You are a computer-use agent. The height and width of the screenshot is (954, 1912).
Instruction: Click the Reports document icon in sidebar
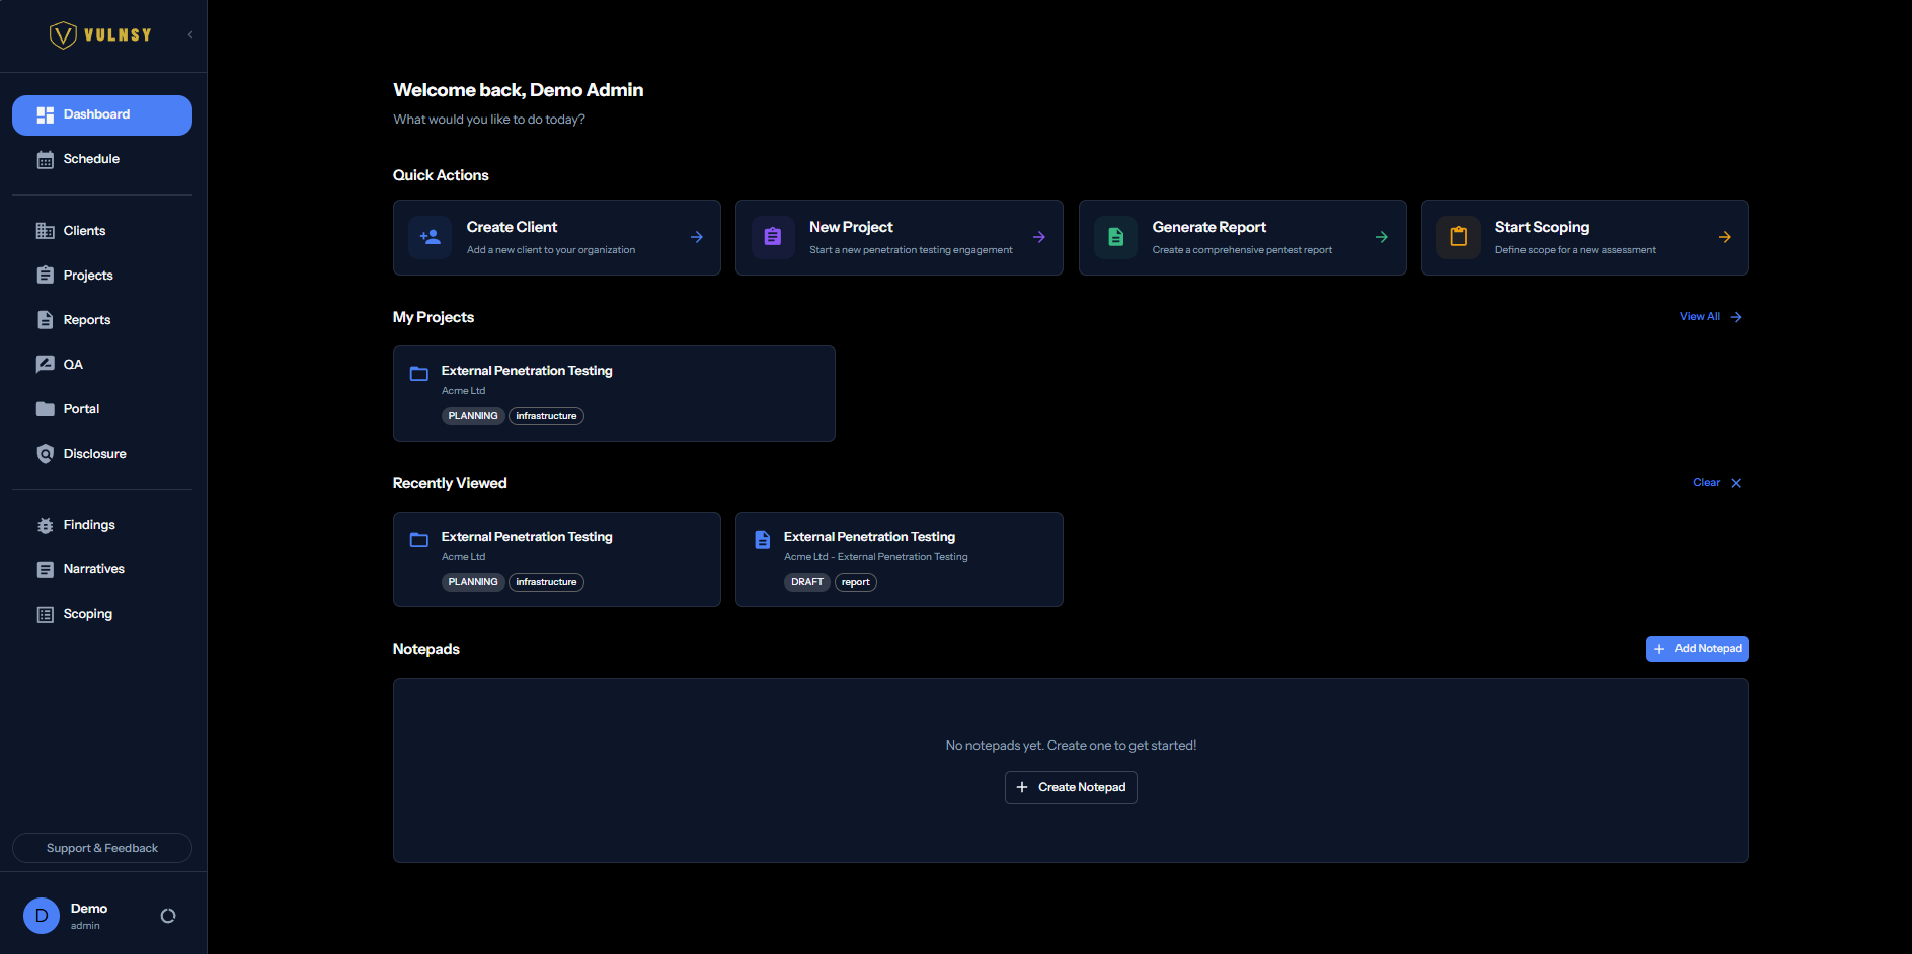[45, 320]
